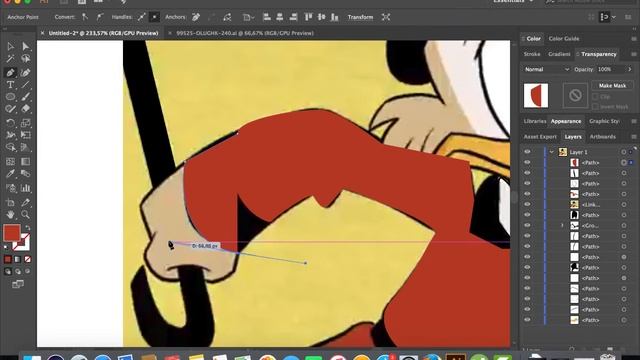Image resolution: width=640 pixels, height=360 pixels.
Task: Hide the <Gro...> group sublayer
Action: click(x=527, y=225)
